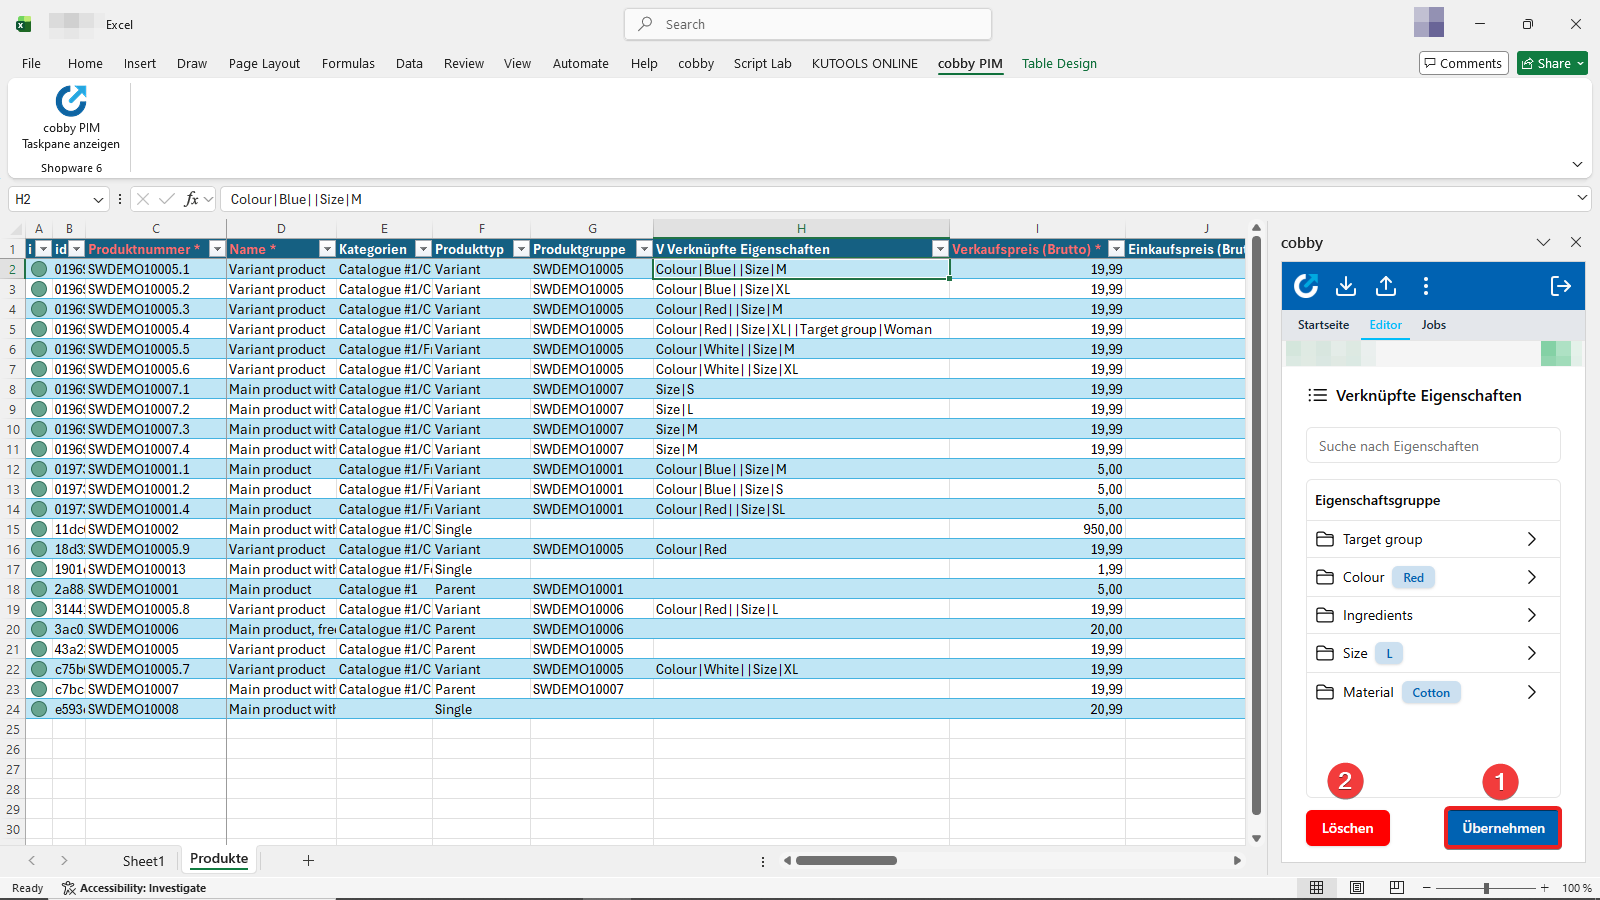1600x900 pixels.
Task: Click the Übernehmen button
Action: pyautogui.click(x=1502, y=827)
